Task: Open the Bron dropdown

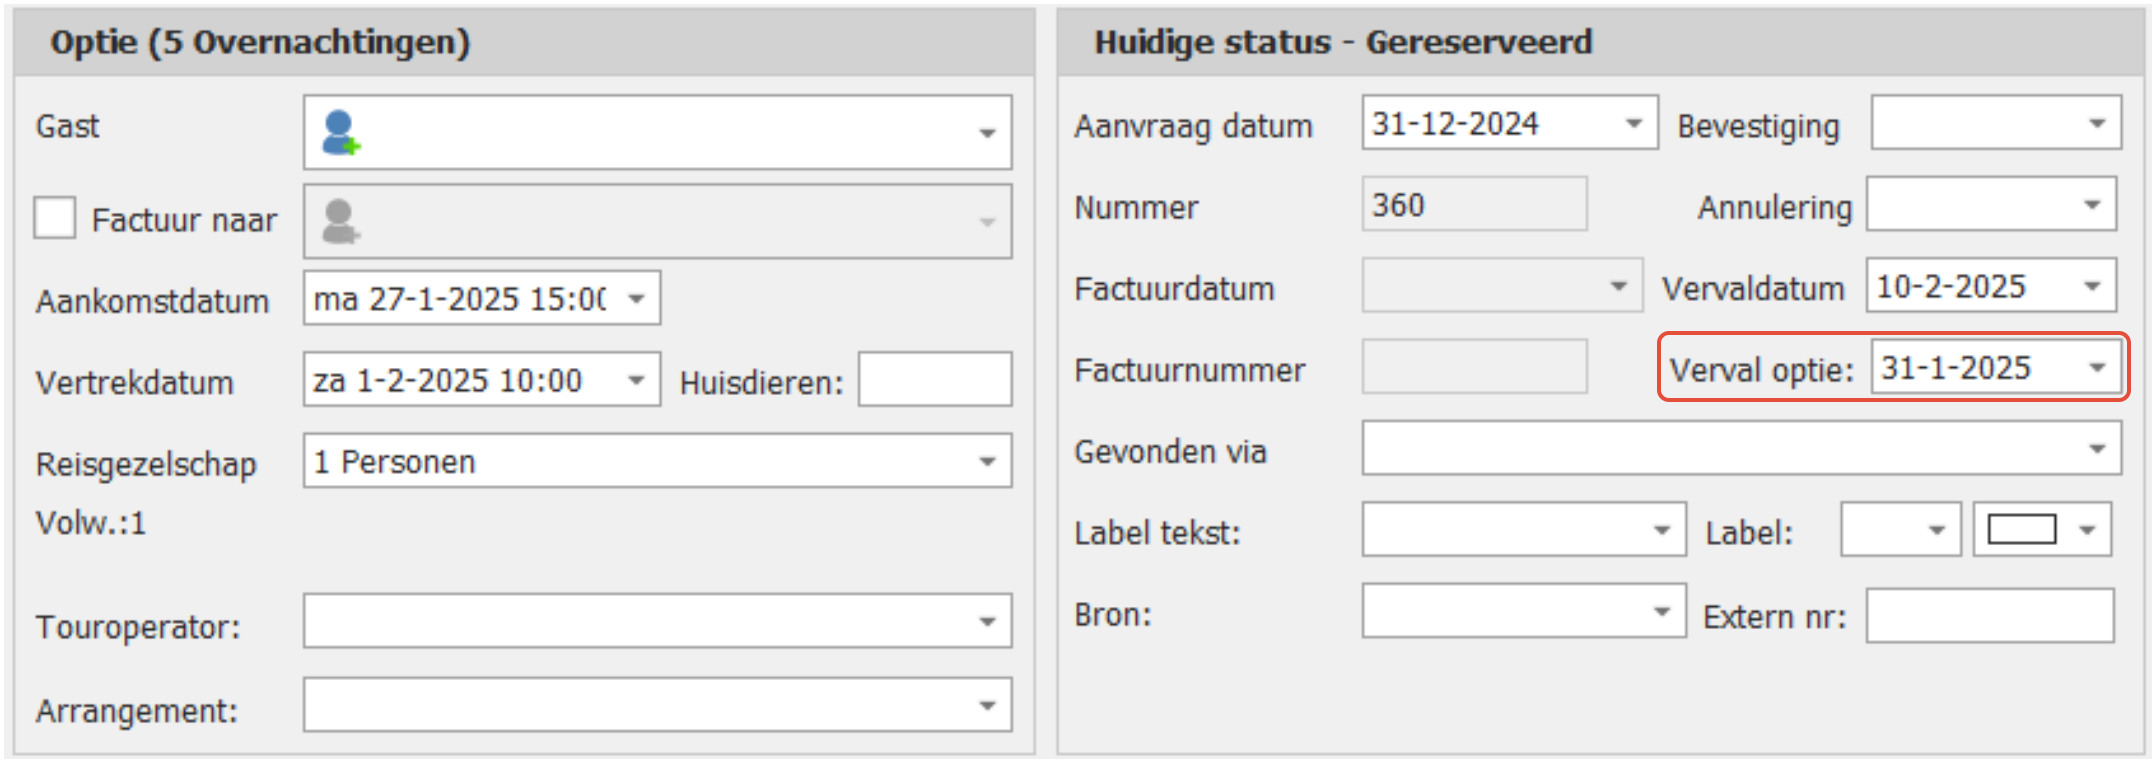Action: (x=1662, y=612)
